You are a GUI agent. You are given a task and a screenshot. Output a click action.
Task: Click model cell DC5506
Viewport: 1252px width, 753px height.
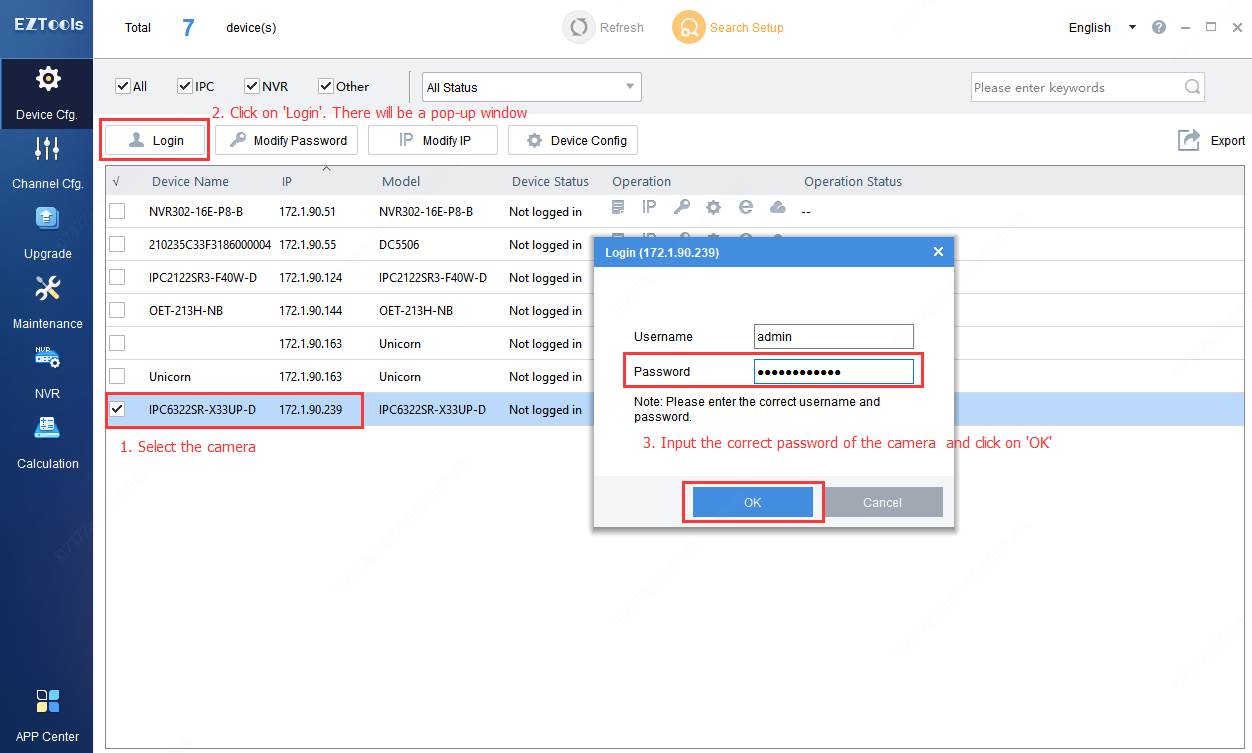[400, 244]
